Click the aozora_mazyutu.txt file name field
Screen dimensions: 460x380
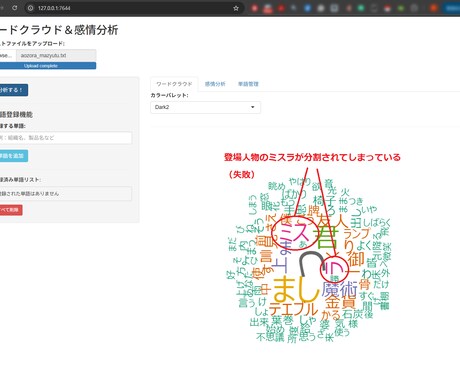click(x=56, y=55)
